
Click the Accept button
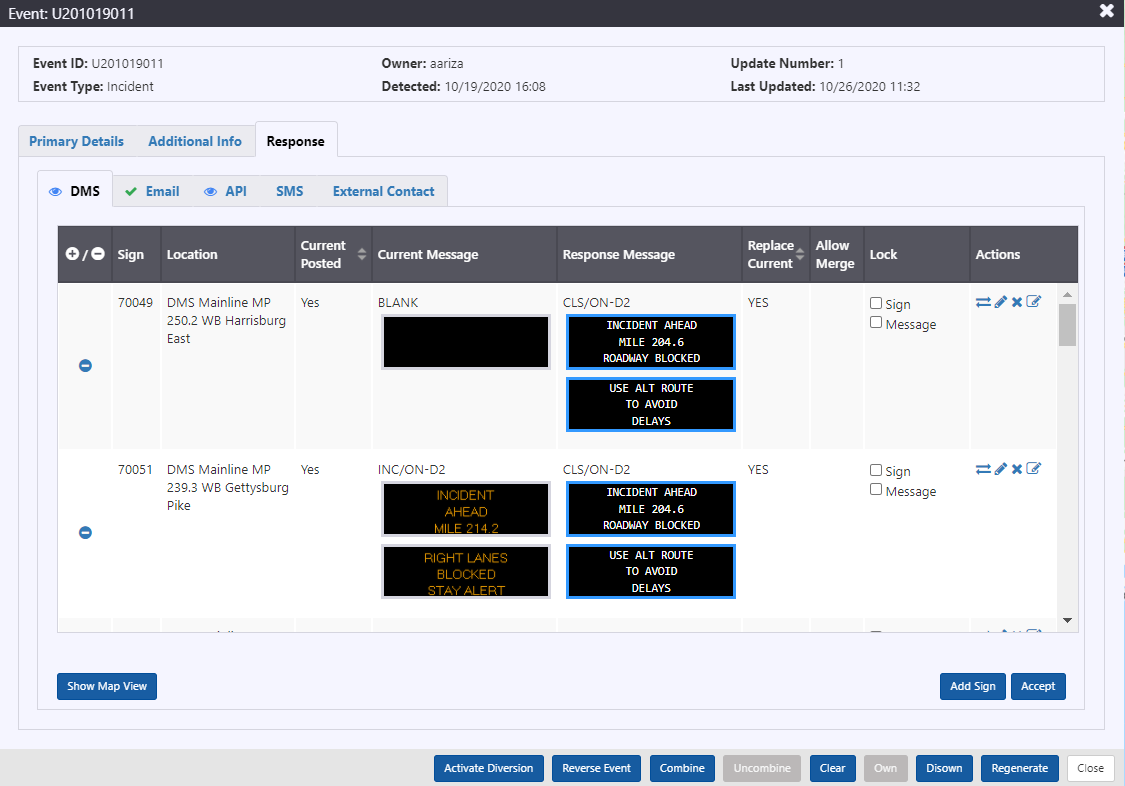(1038, 686)
